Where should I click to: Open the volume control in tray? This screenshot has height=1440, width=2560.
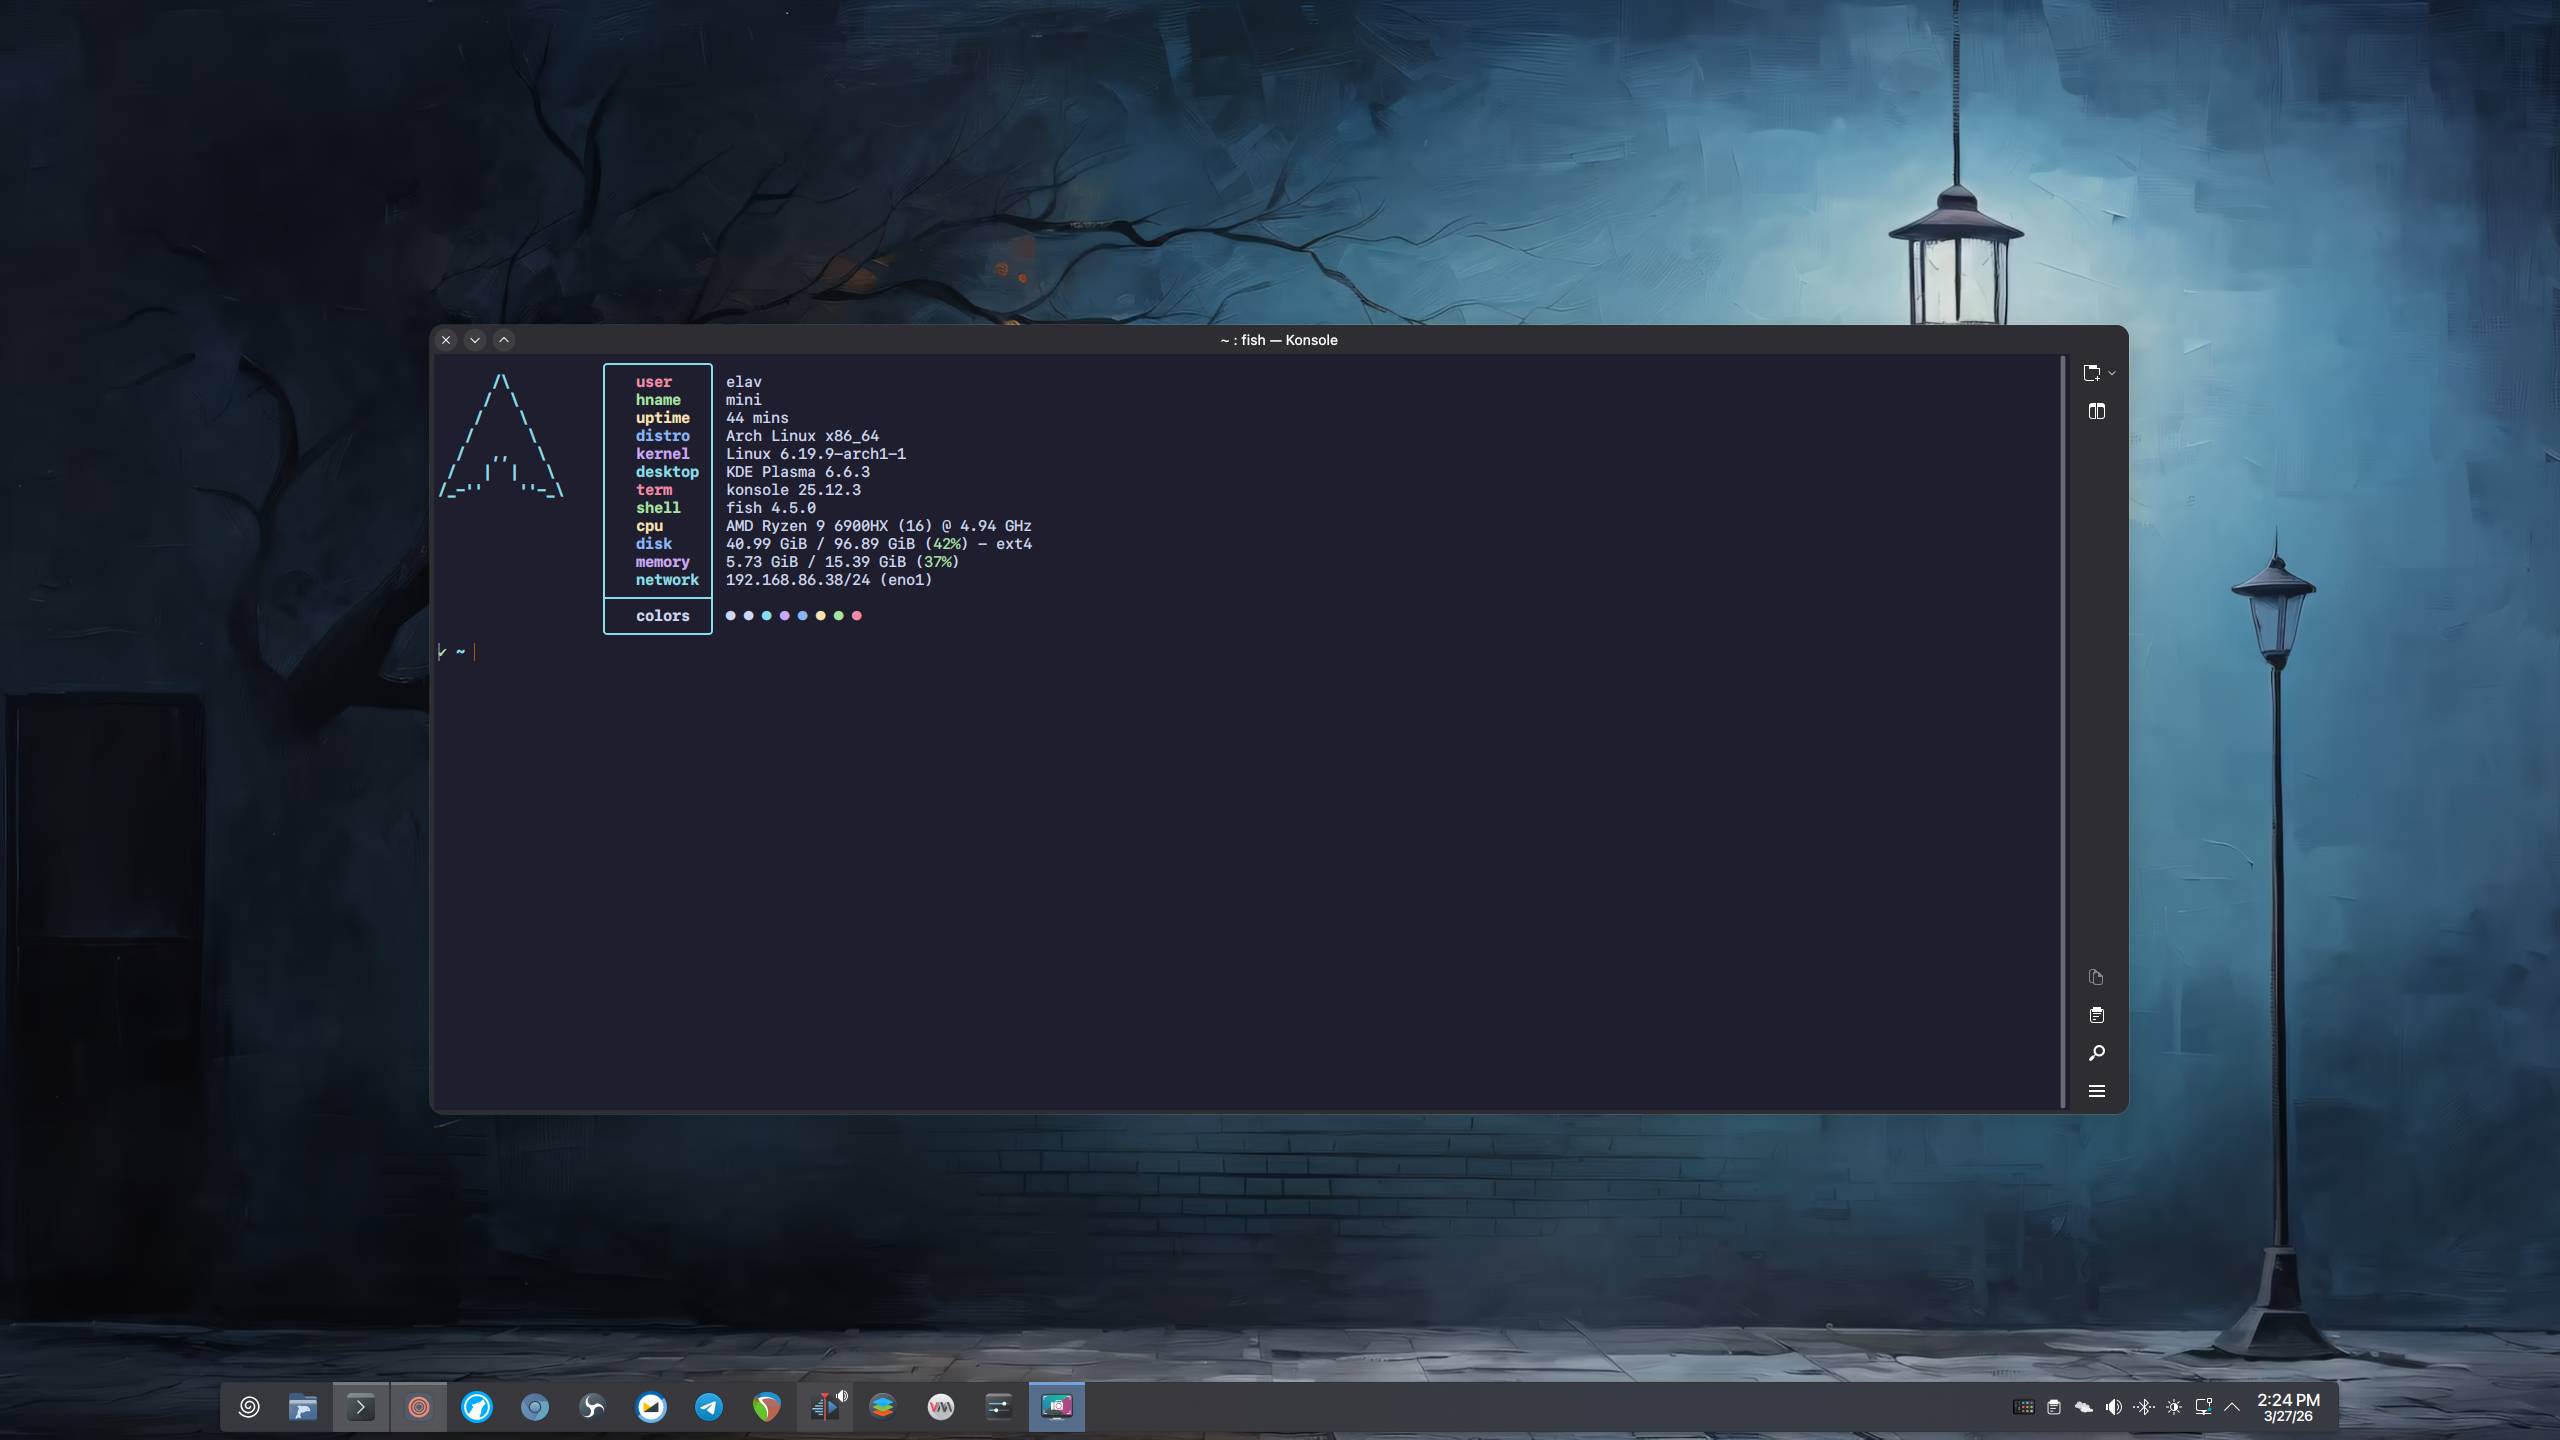click(x=2113, y=1407)
